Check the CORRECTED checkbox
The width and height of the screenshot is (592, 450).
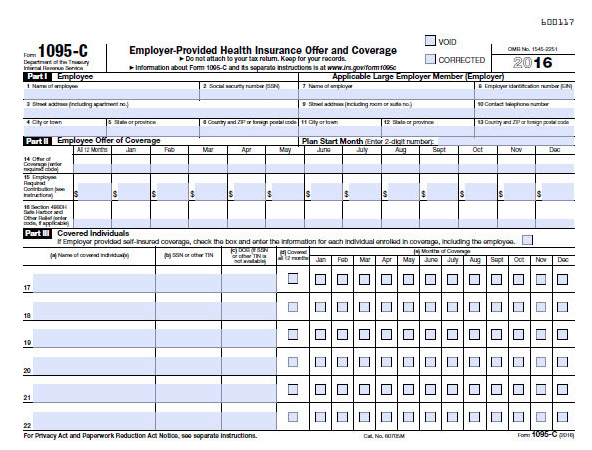click(430, 59)
